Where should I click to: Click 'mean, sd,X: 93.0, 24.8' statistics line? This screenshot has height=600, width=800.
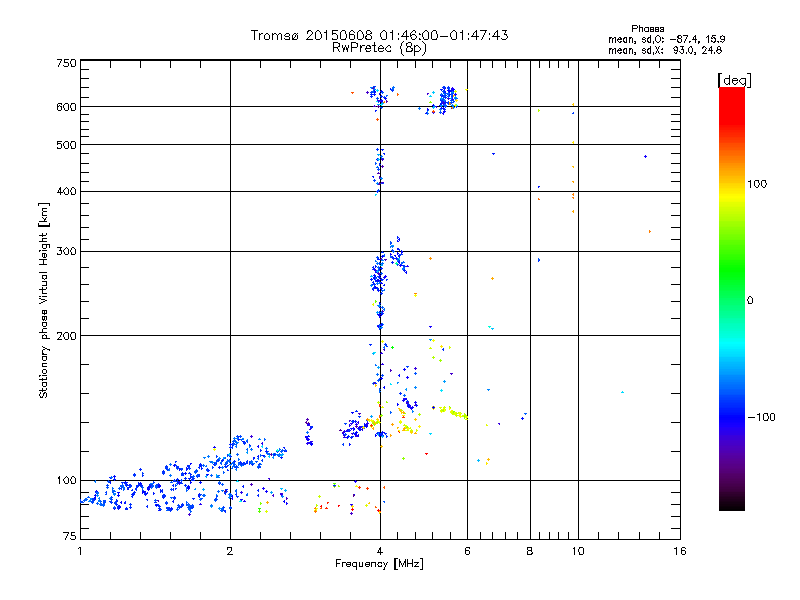pos(665,51)
